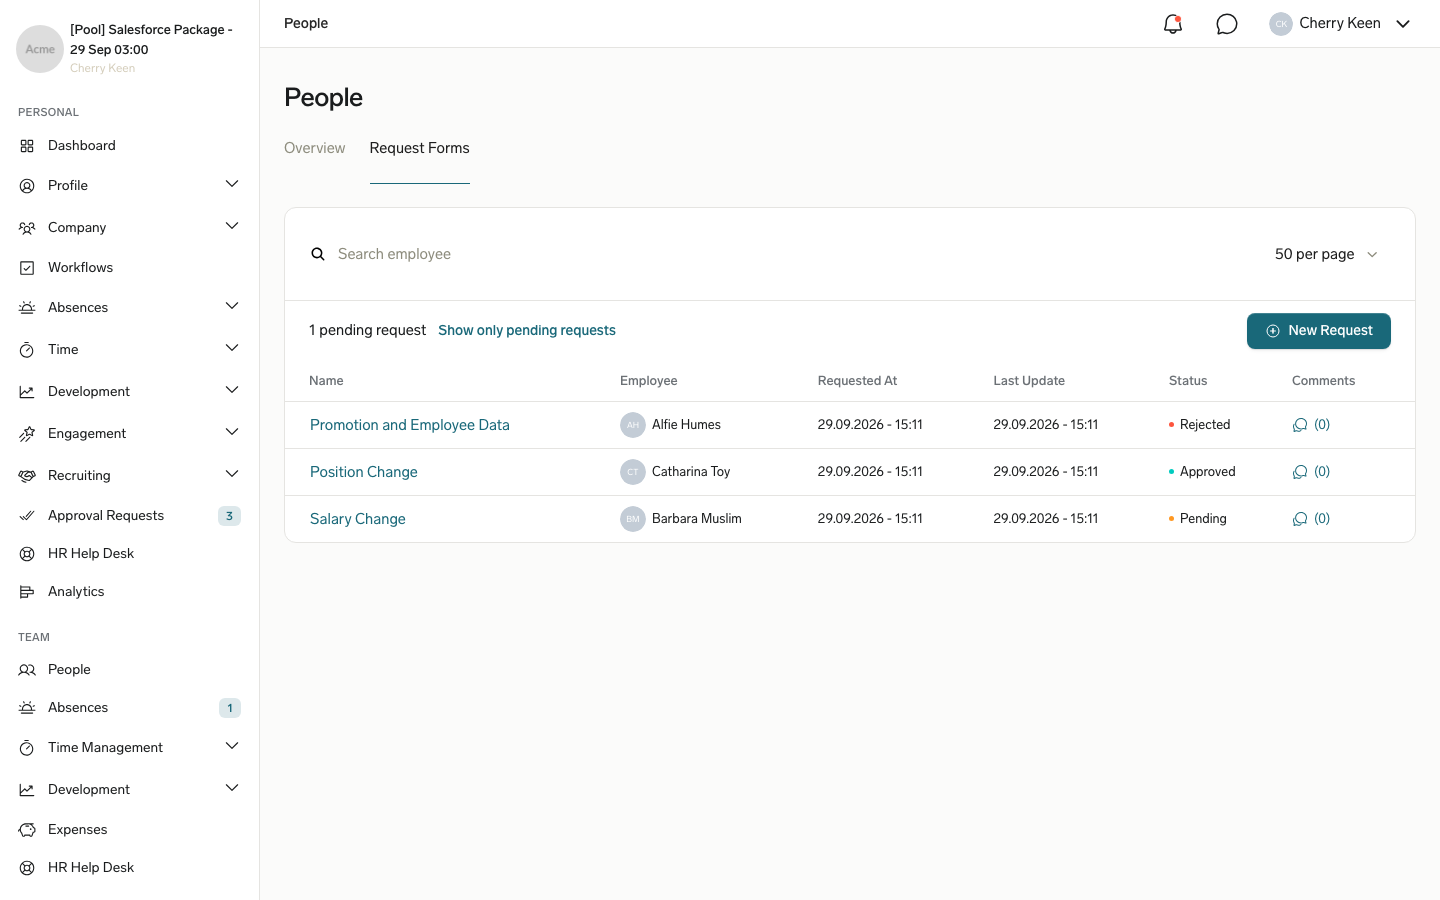This screenshot has width=1440, height=900.
Task: Click the Rejected status text
Action: [1205, 425]
